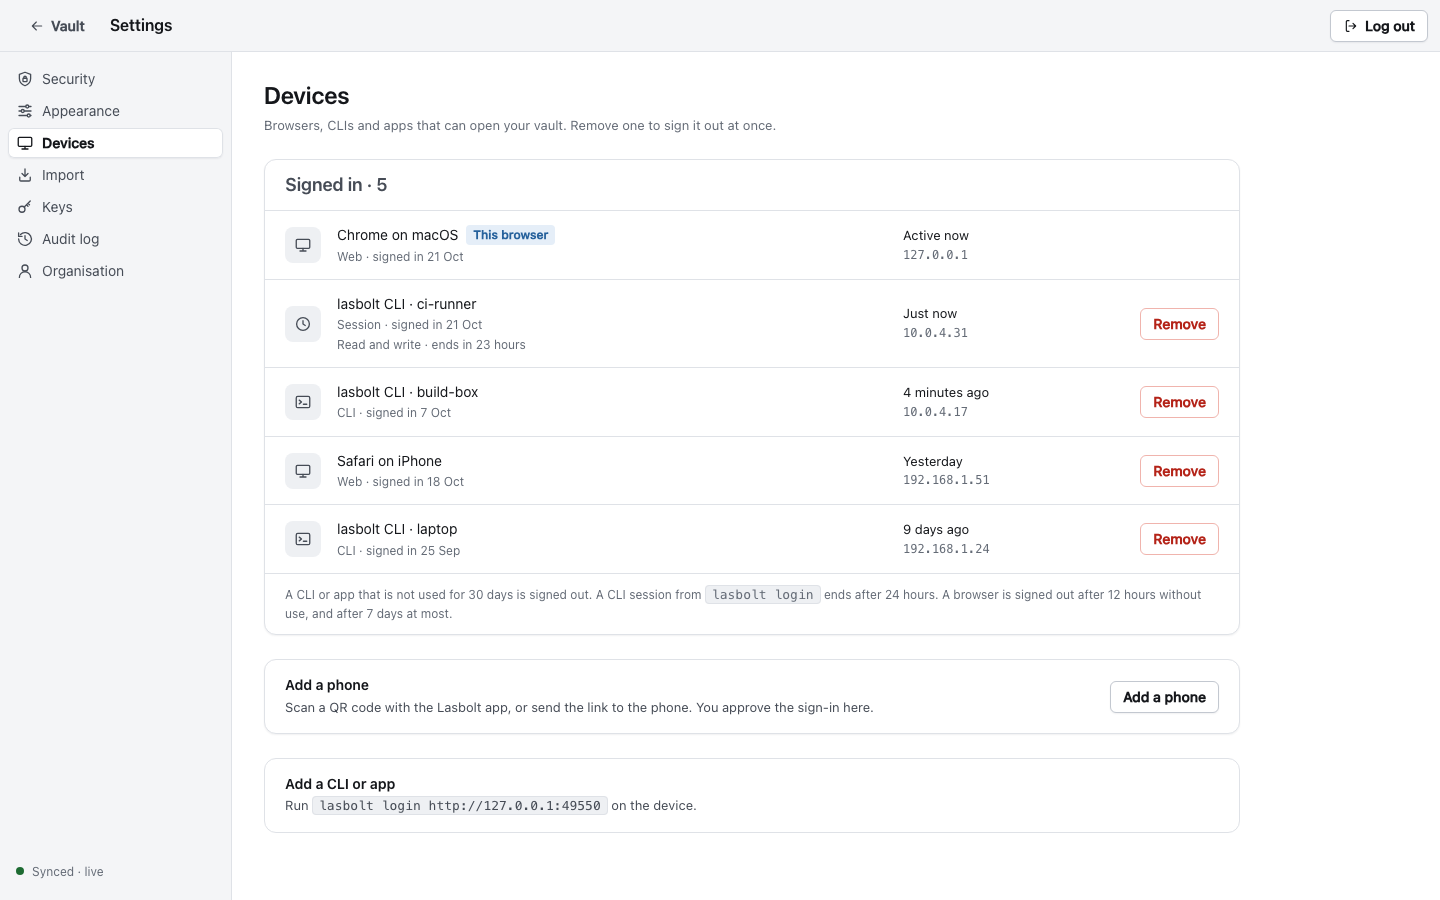This screenshot has width=1440, height=900.
Task: Open the Security settings page
Action: (115, 79)
